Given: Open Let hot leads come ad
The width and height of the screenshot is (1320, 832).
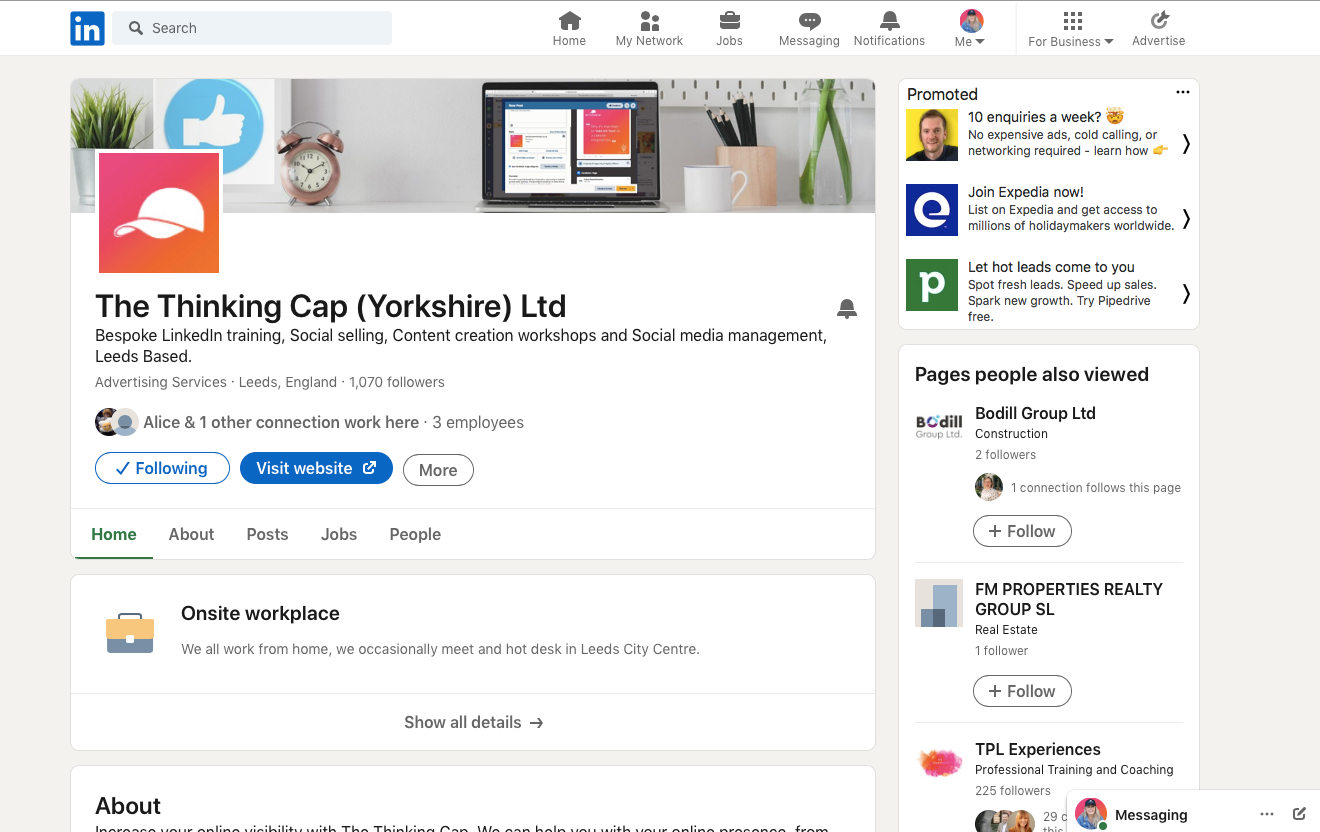Looking at the screenshot, I should (1051, 267).
